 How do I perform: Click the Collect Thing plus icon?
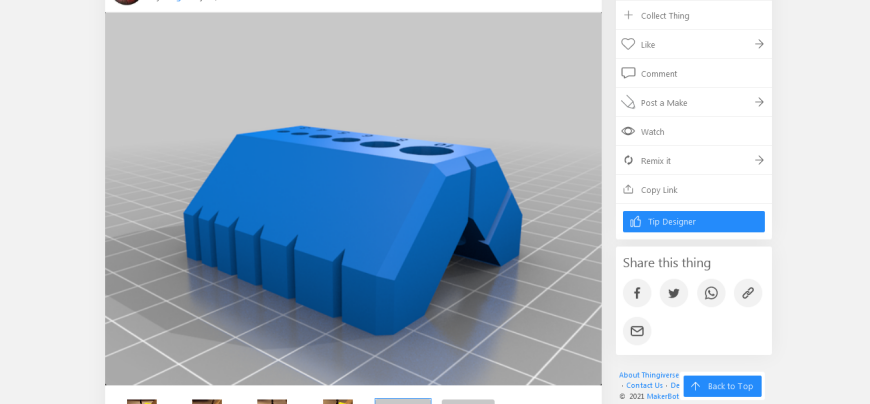click(628, 15)
